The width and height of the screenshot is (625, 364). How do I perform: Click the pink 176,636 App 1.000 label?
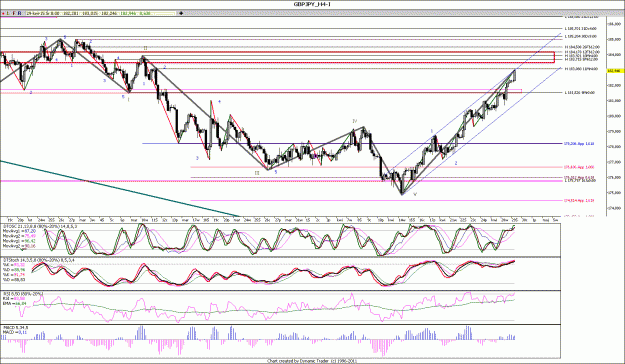tap(579, 167)
